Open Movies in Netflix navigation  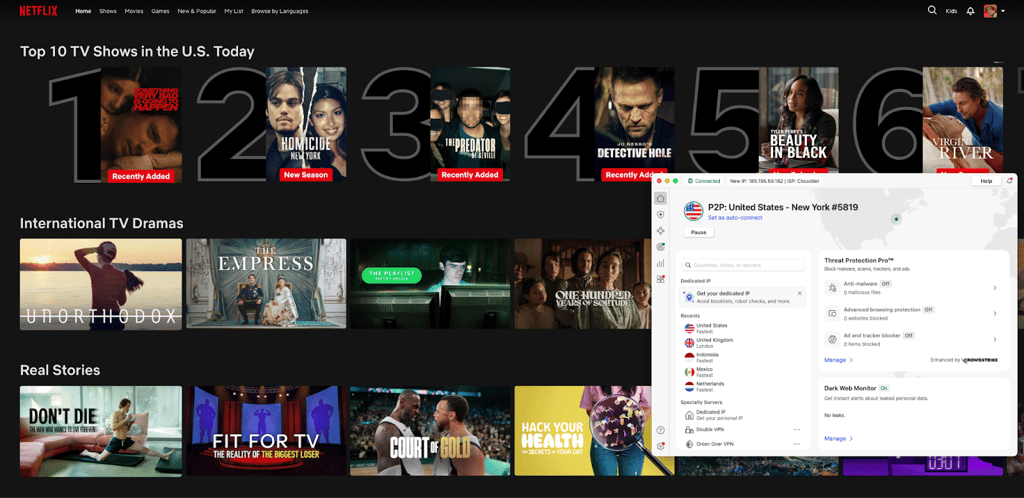(x=134, y=11)
